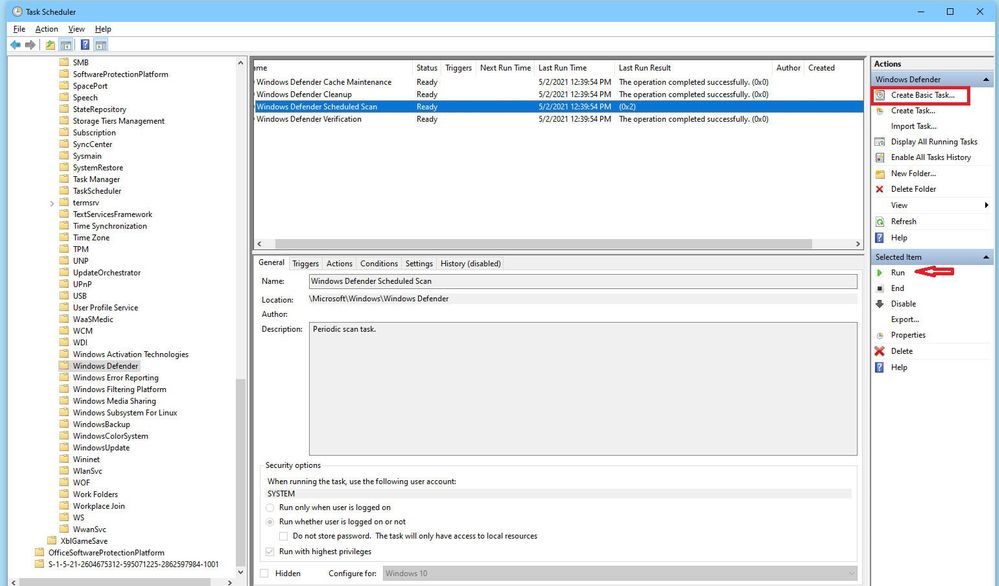Click the Name field with Windows Defender Scheduled Scan
Image resolution: width=999 pixels, height=586 pixels.
(x=583, y=281)
